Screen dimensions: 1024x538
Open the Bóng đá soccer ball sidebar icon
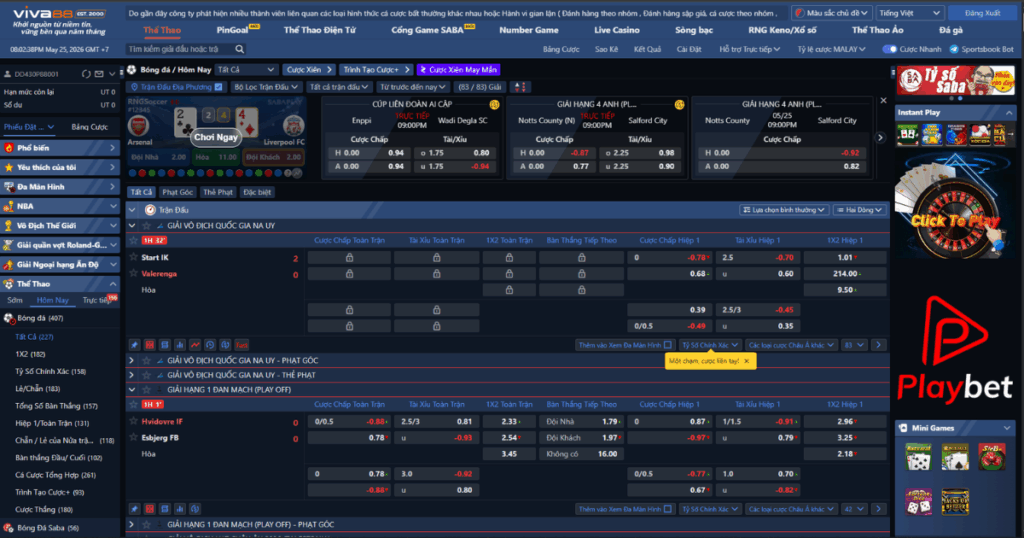9,318
